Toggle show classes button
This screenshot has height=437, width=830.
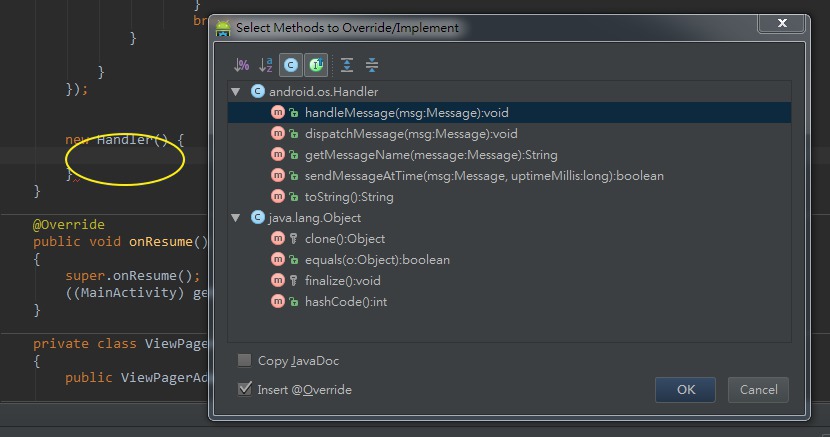[x=291, y=65]
